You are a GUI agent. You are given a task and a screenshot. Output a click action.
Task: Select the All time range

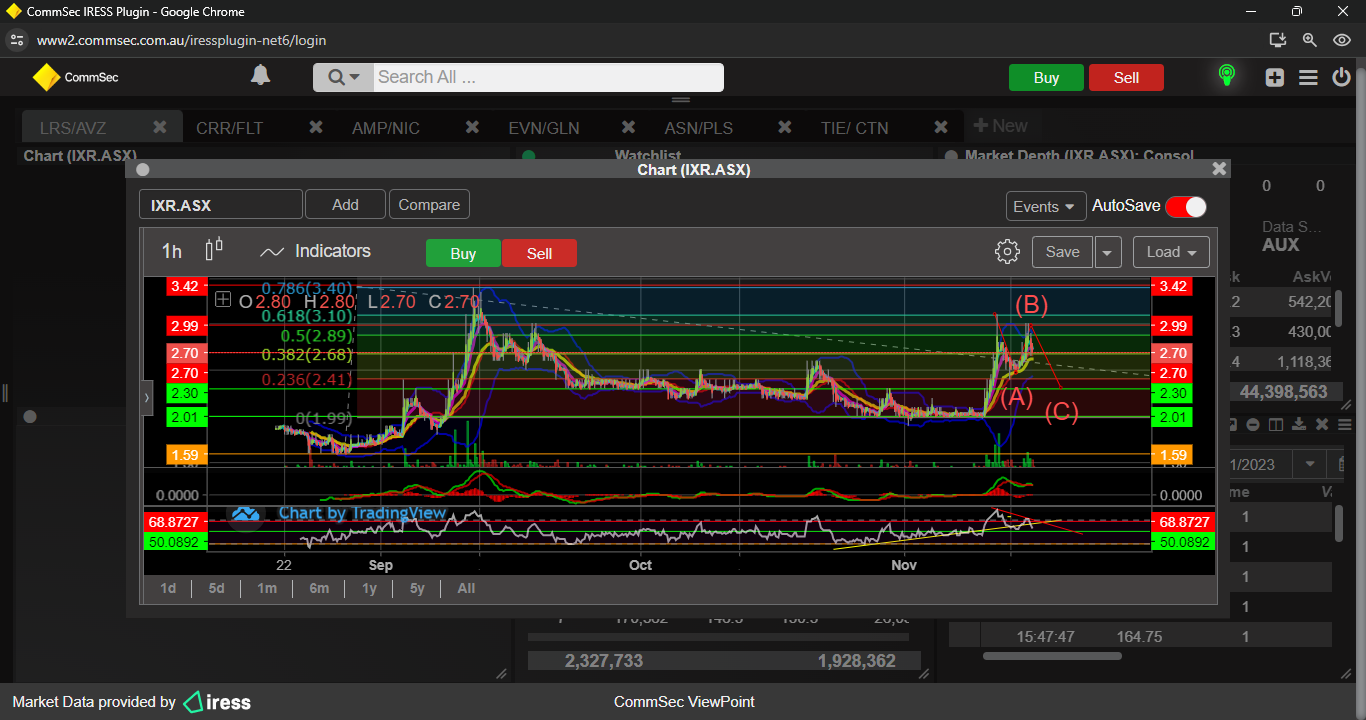466,588
